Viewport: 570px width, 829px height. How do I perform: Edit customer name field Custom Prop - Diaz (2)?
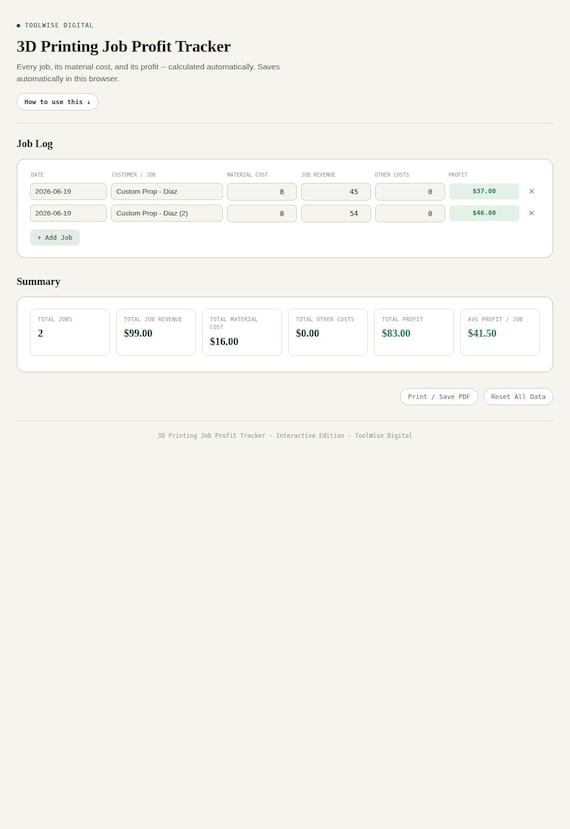click(x=167, y=213)
